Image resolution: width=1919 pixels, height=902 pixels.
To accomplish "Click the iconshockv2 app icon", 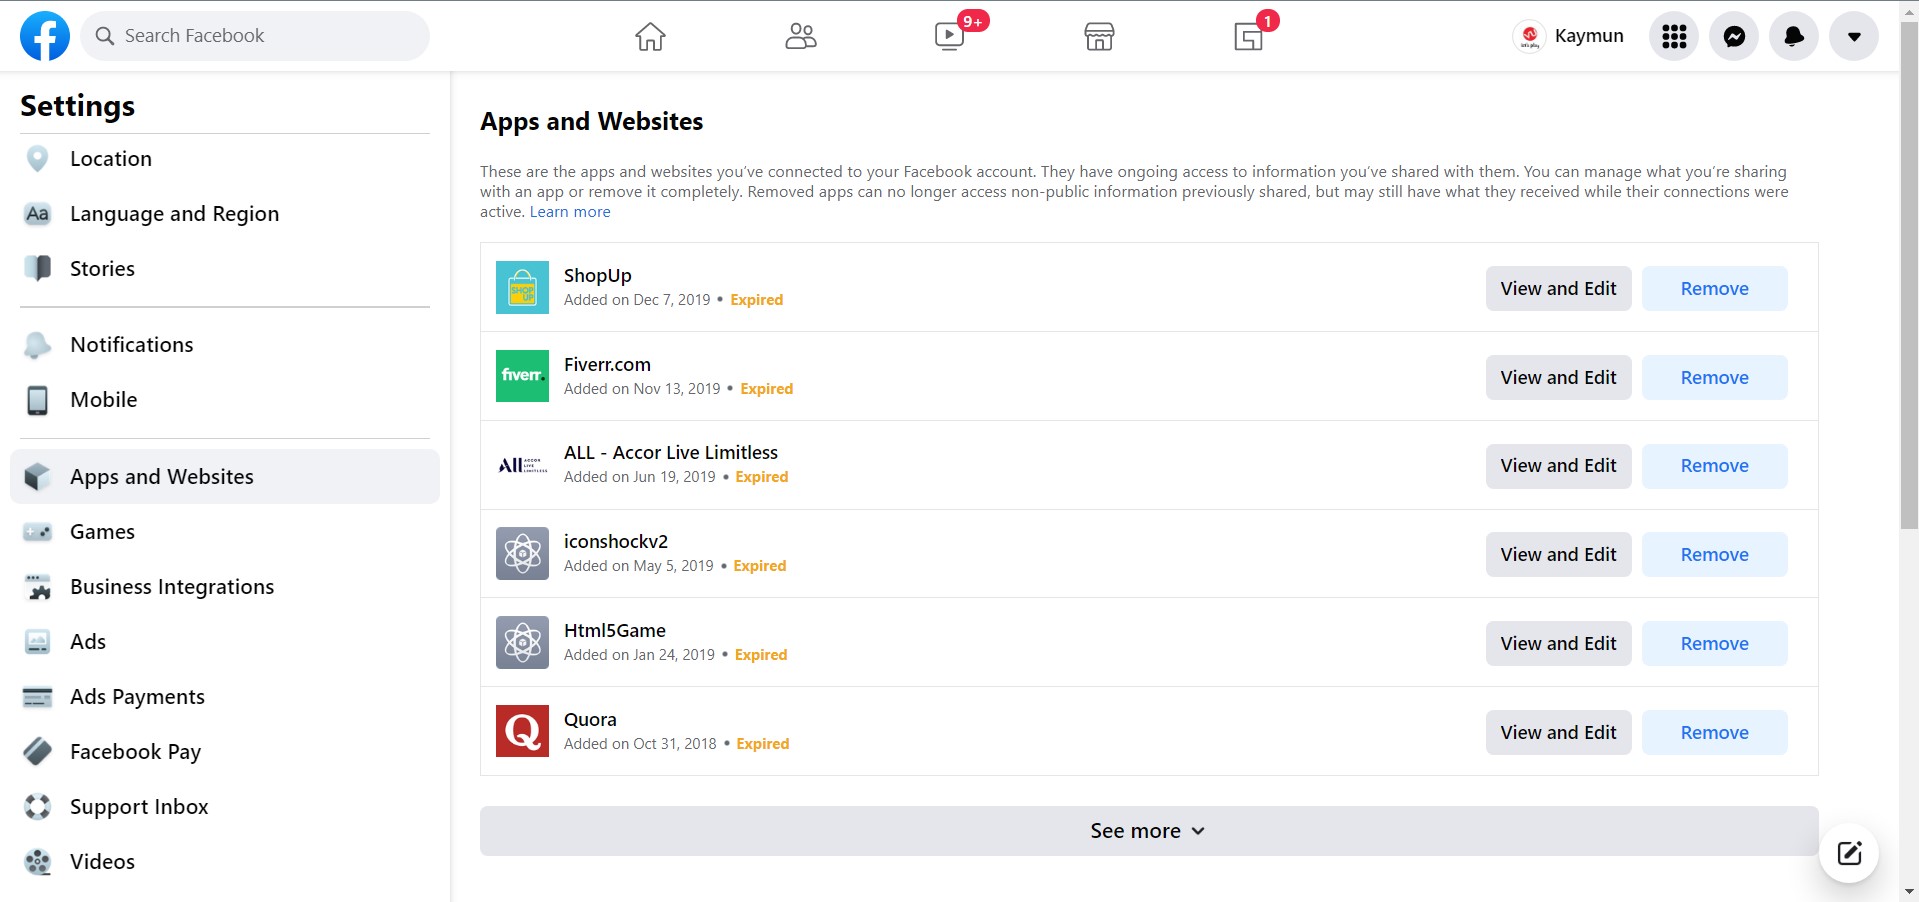I will 522,553.
